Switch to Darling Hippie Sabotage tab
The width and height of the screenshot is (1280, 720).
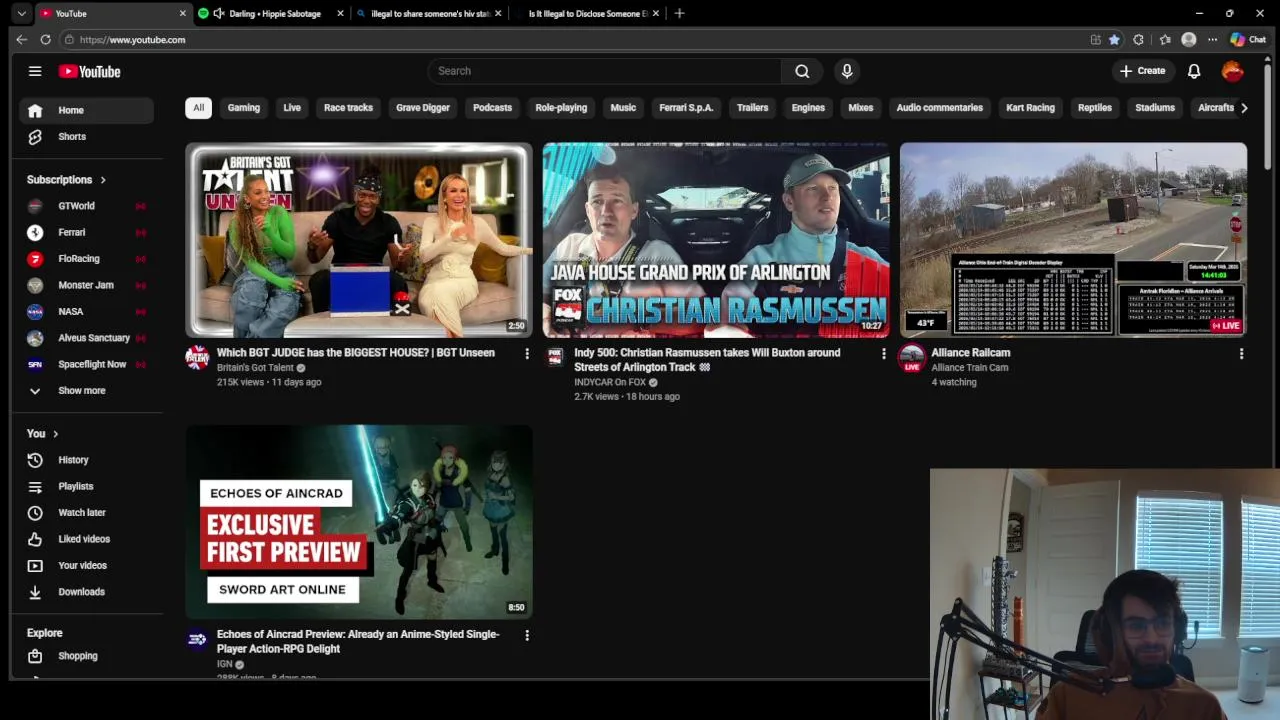click(x=272, y=14)
